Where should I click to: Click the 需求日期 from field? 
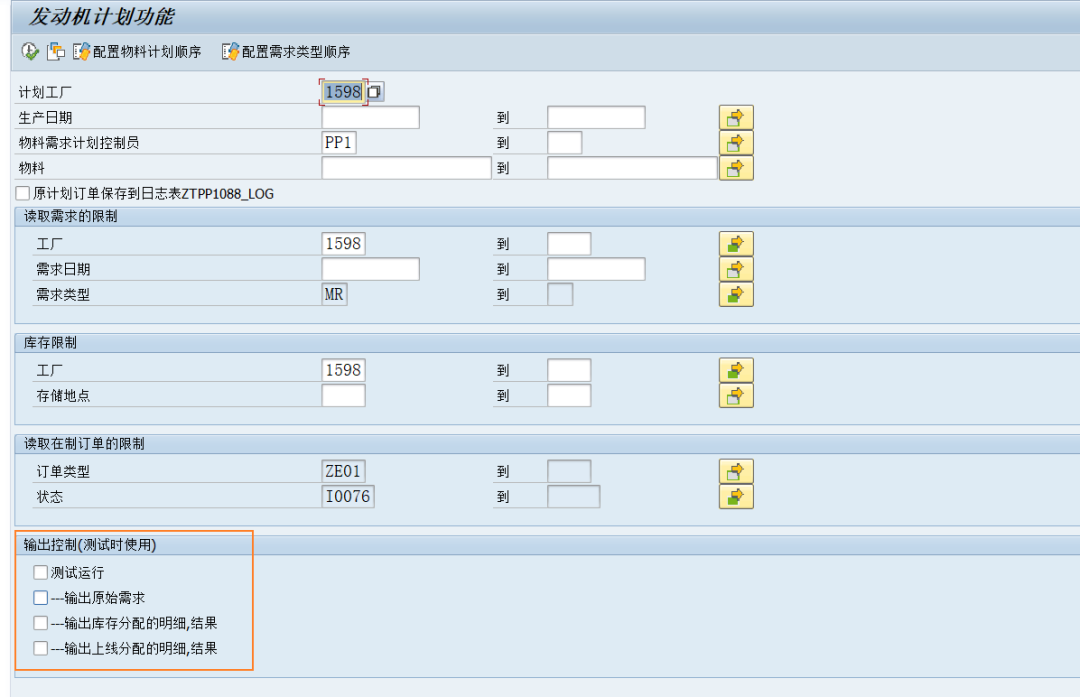[371, 269]
